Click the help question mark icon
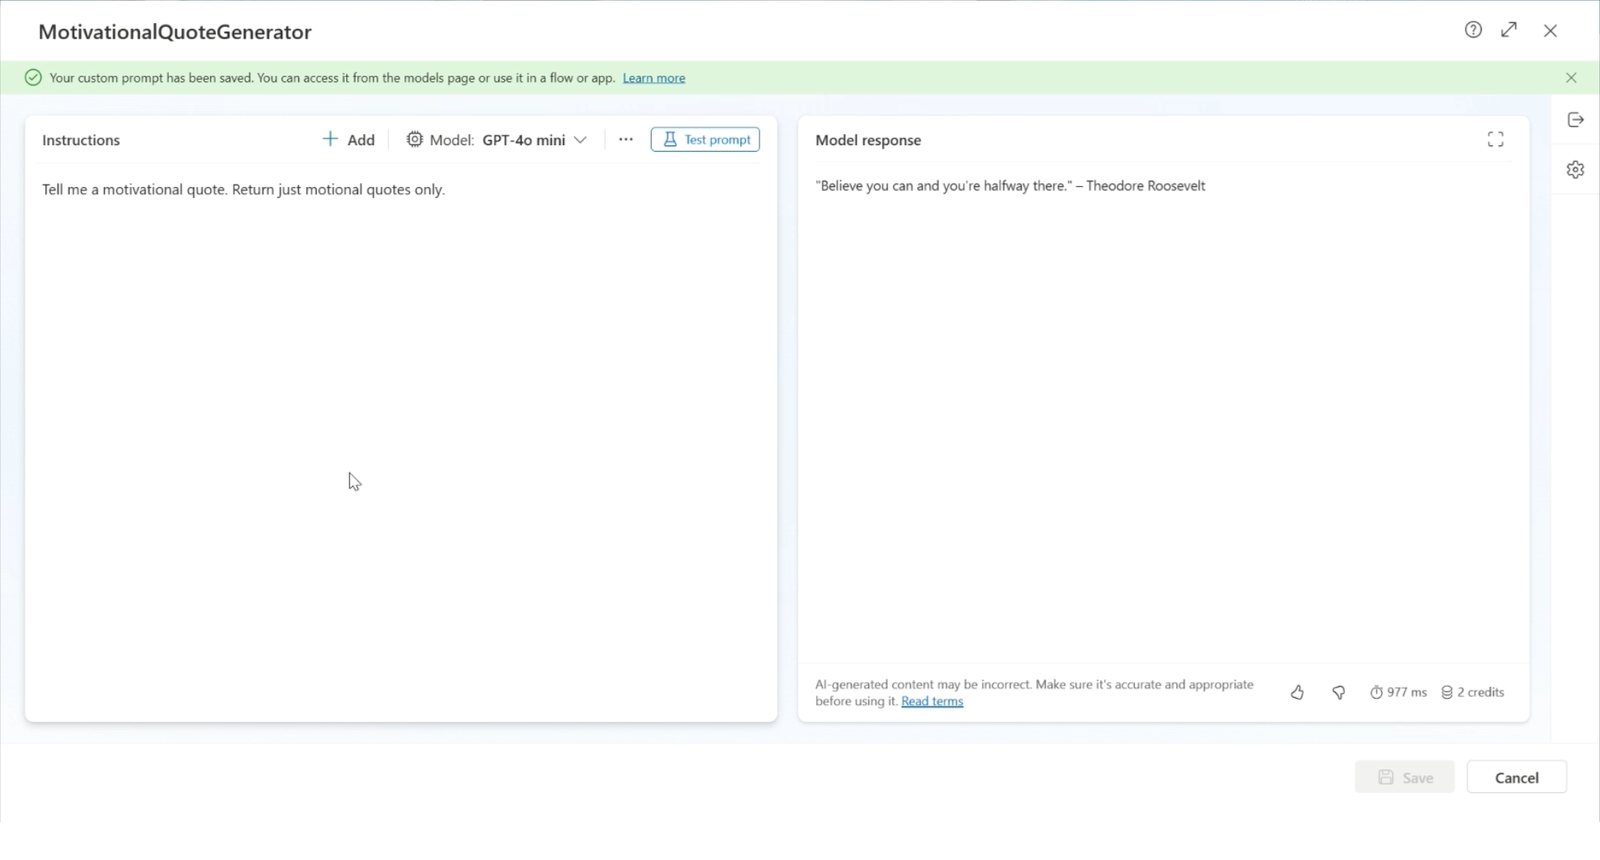The image size is (1600, 860). click(x=1473, y=30)
